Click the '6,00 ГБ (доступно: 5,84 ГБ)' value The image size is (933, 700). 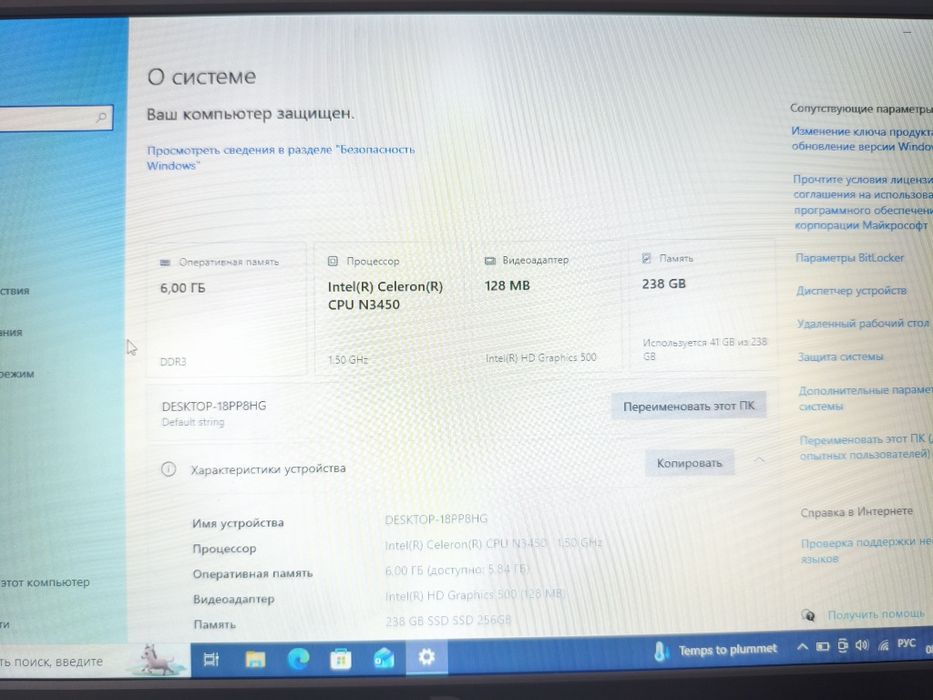click(x=456, y=570)
